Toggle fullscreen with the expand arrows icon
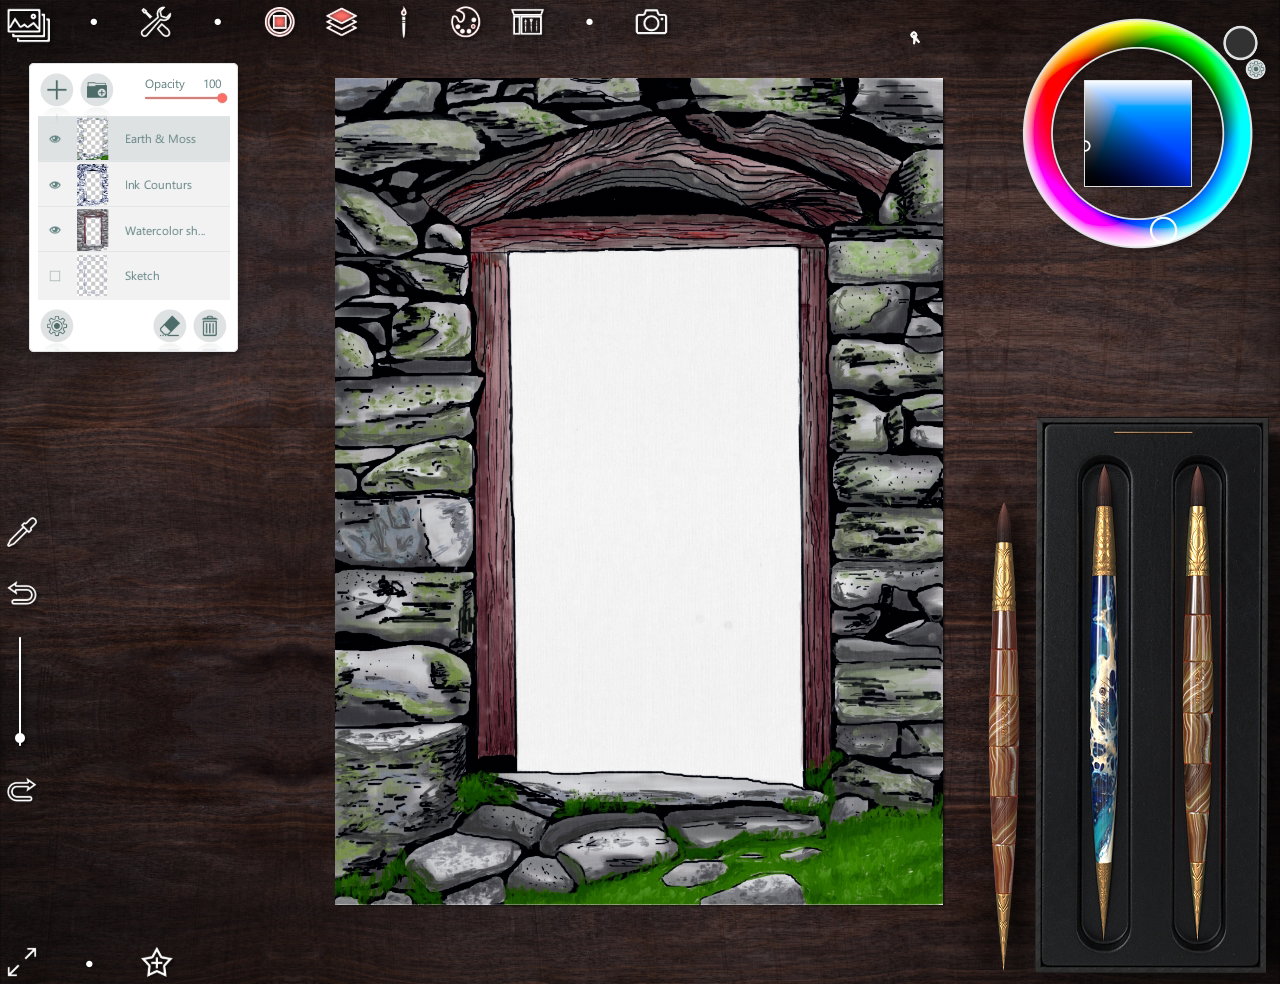Image resolution: width=1280 pixels, height=984 pixels. [x=22, y=962]
